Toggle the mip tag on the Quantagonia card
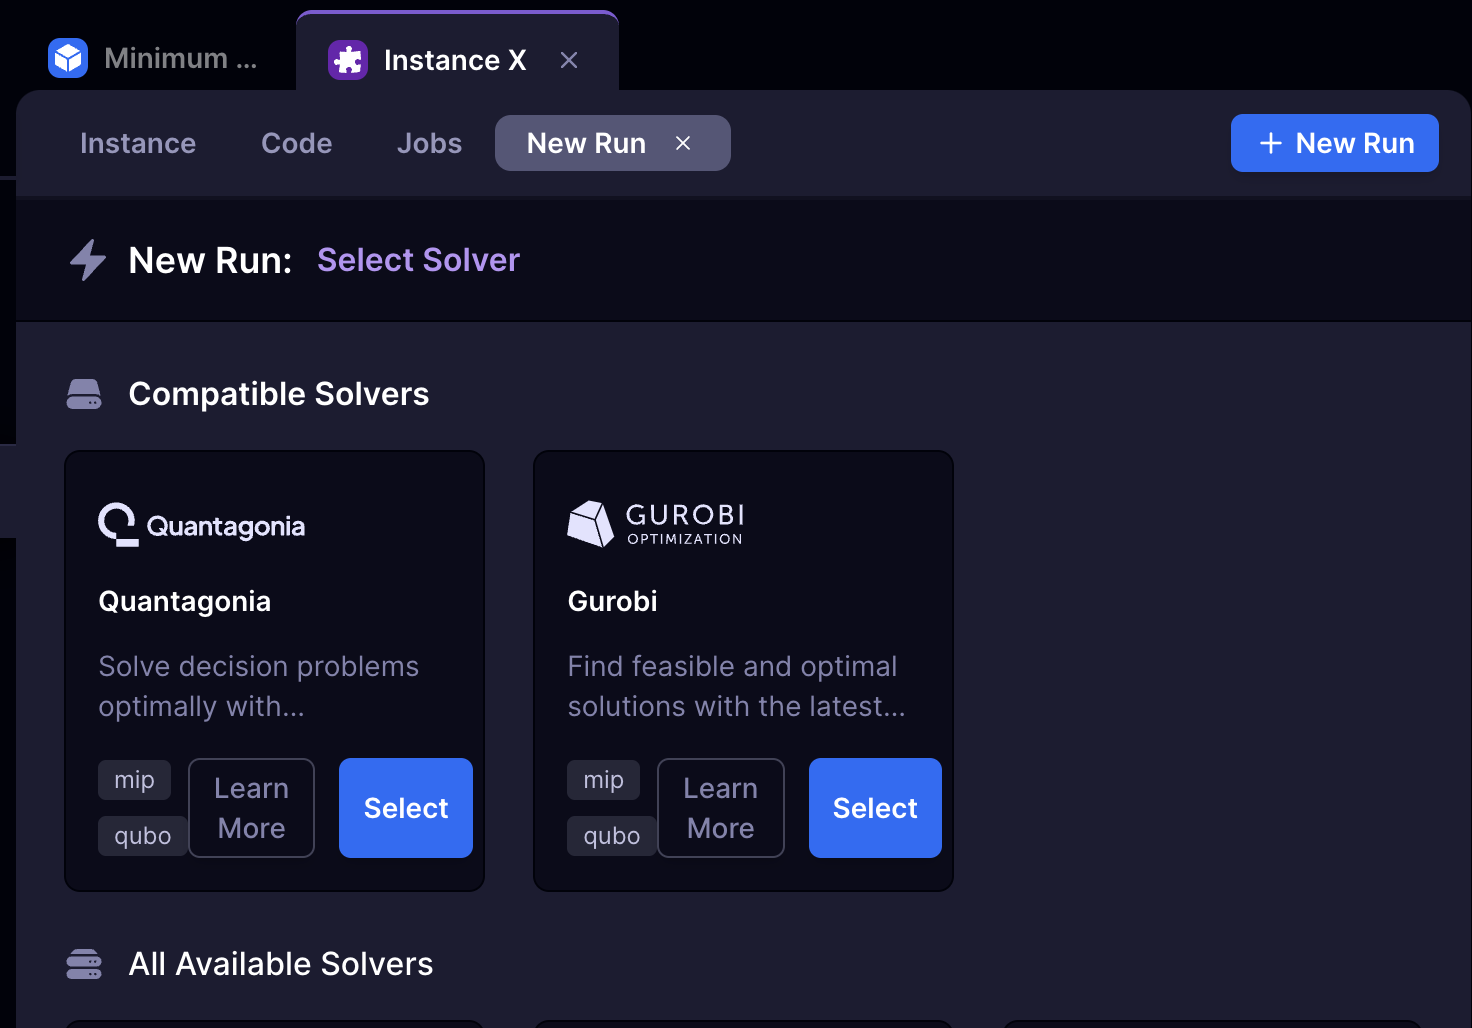 pos(134,780)
